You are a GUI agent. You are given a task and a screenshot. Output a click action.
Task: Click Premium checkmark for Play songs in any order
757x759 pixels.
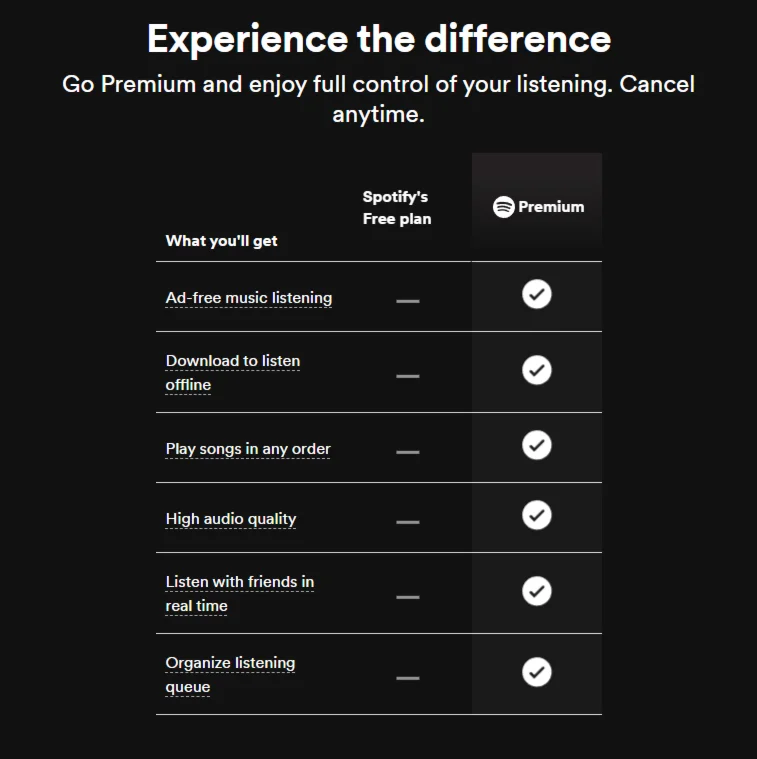pos(537,444)
